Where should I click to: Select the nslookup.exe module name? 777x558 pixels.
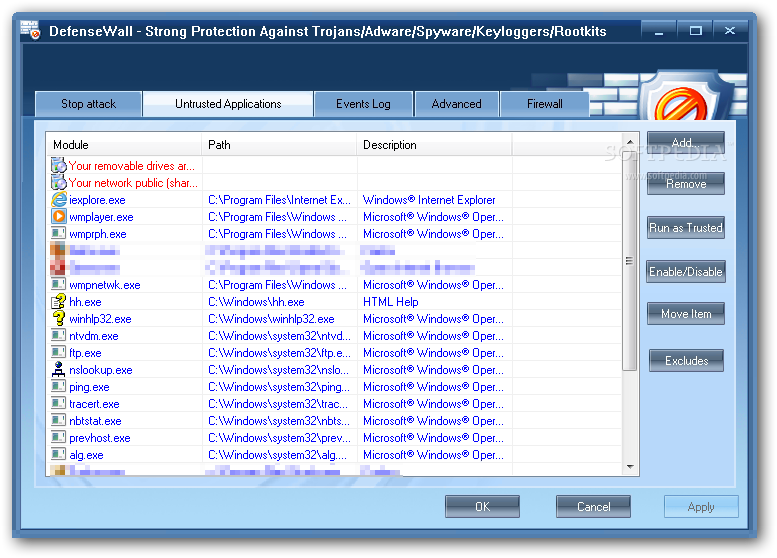[x=101, y=370]
